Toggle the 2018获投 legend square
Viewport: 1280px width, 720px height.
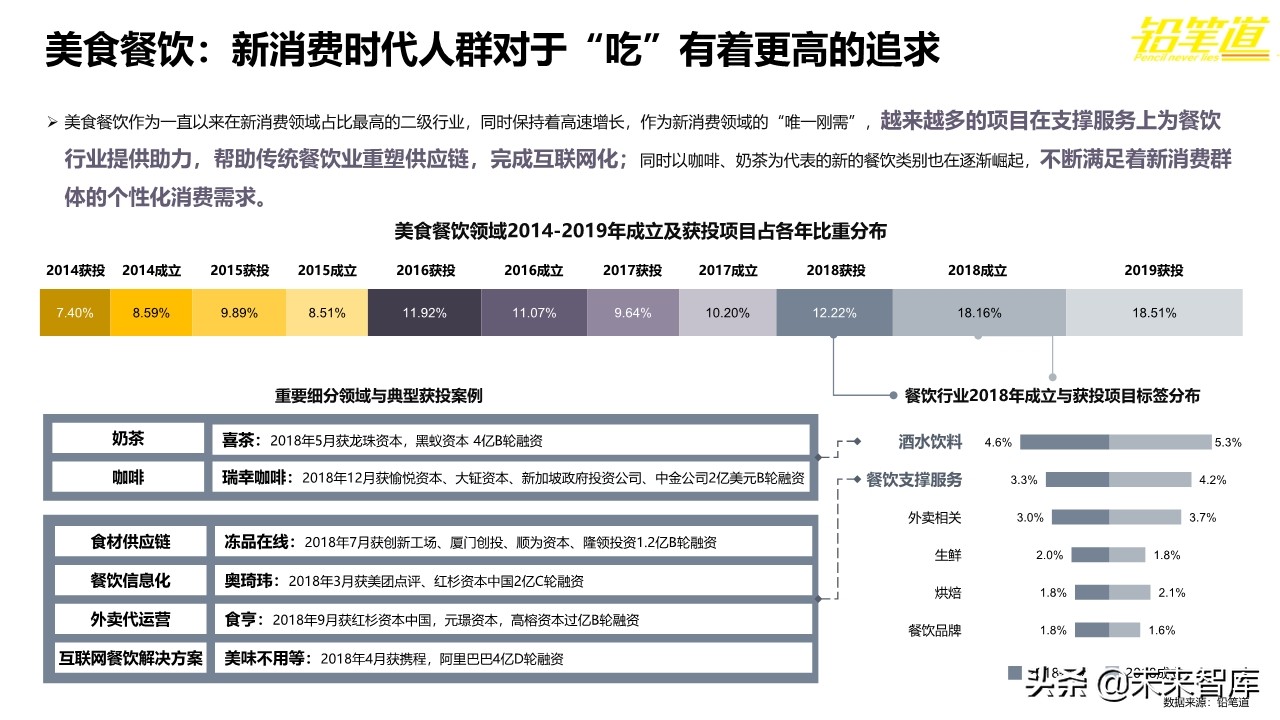(x=1014, y=672)
